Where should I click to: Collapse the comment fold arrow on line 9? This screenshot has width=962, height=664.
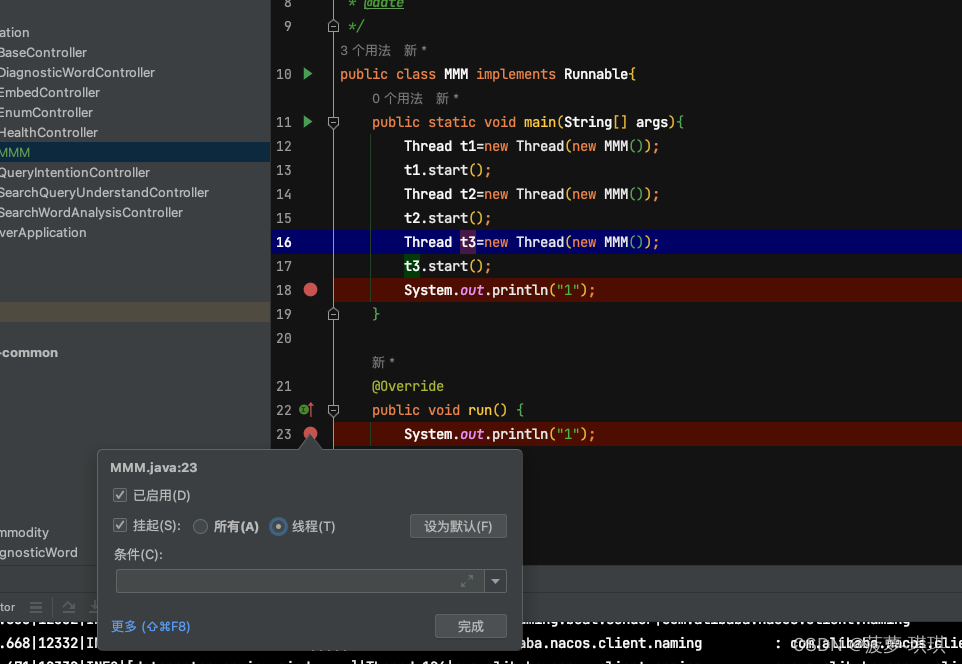click(333, 26)
